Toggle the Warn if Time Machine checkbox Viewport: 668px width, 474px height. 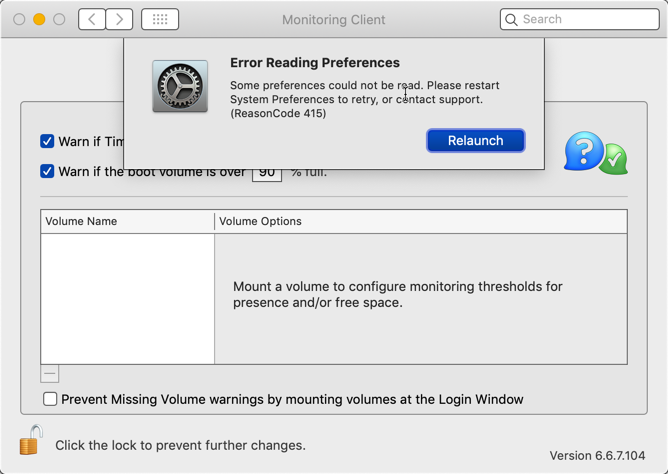click(x=47, y=141)
